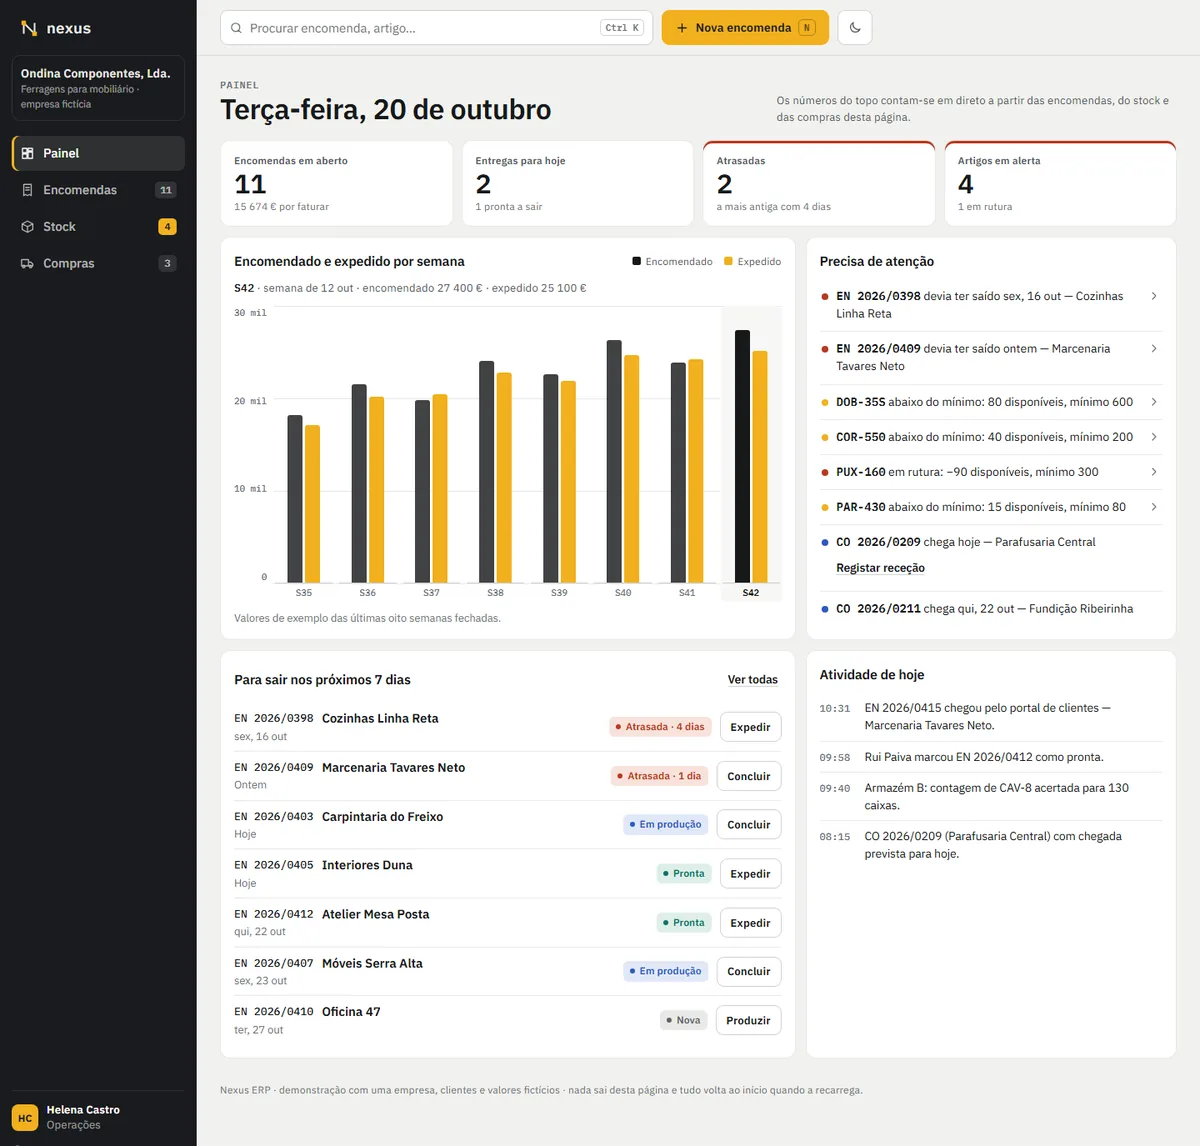This screenshot has height=1146, width=1200.
Task: Click the HC user avatar
Action: click(25, 1118)
